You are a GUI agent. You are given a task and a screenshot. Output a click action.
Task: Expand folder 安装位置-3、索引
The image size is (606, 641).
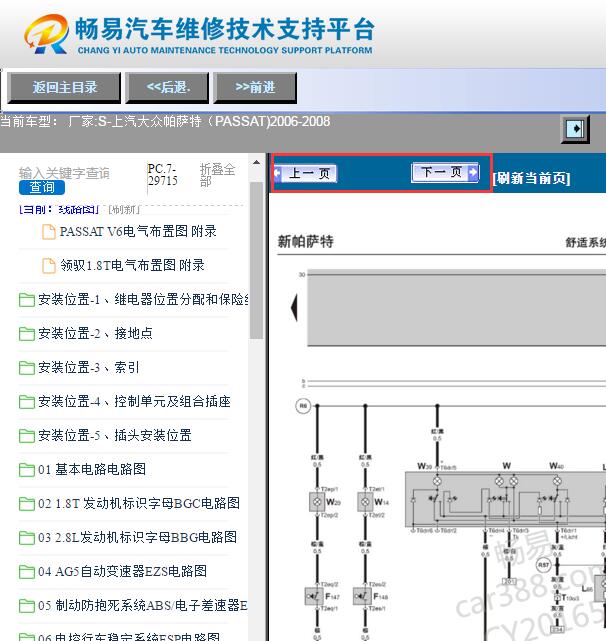89,367
